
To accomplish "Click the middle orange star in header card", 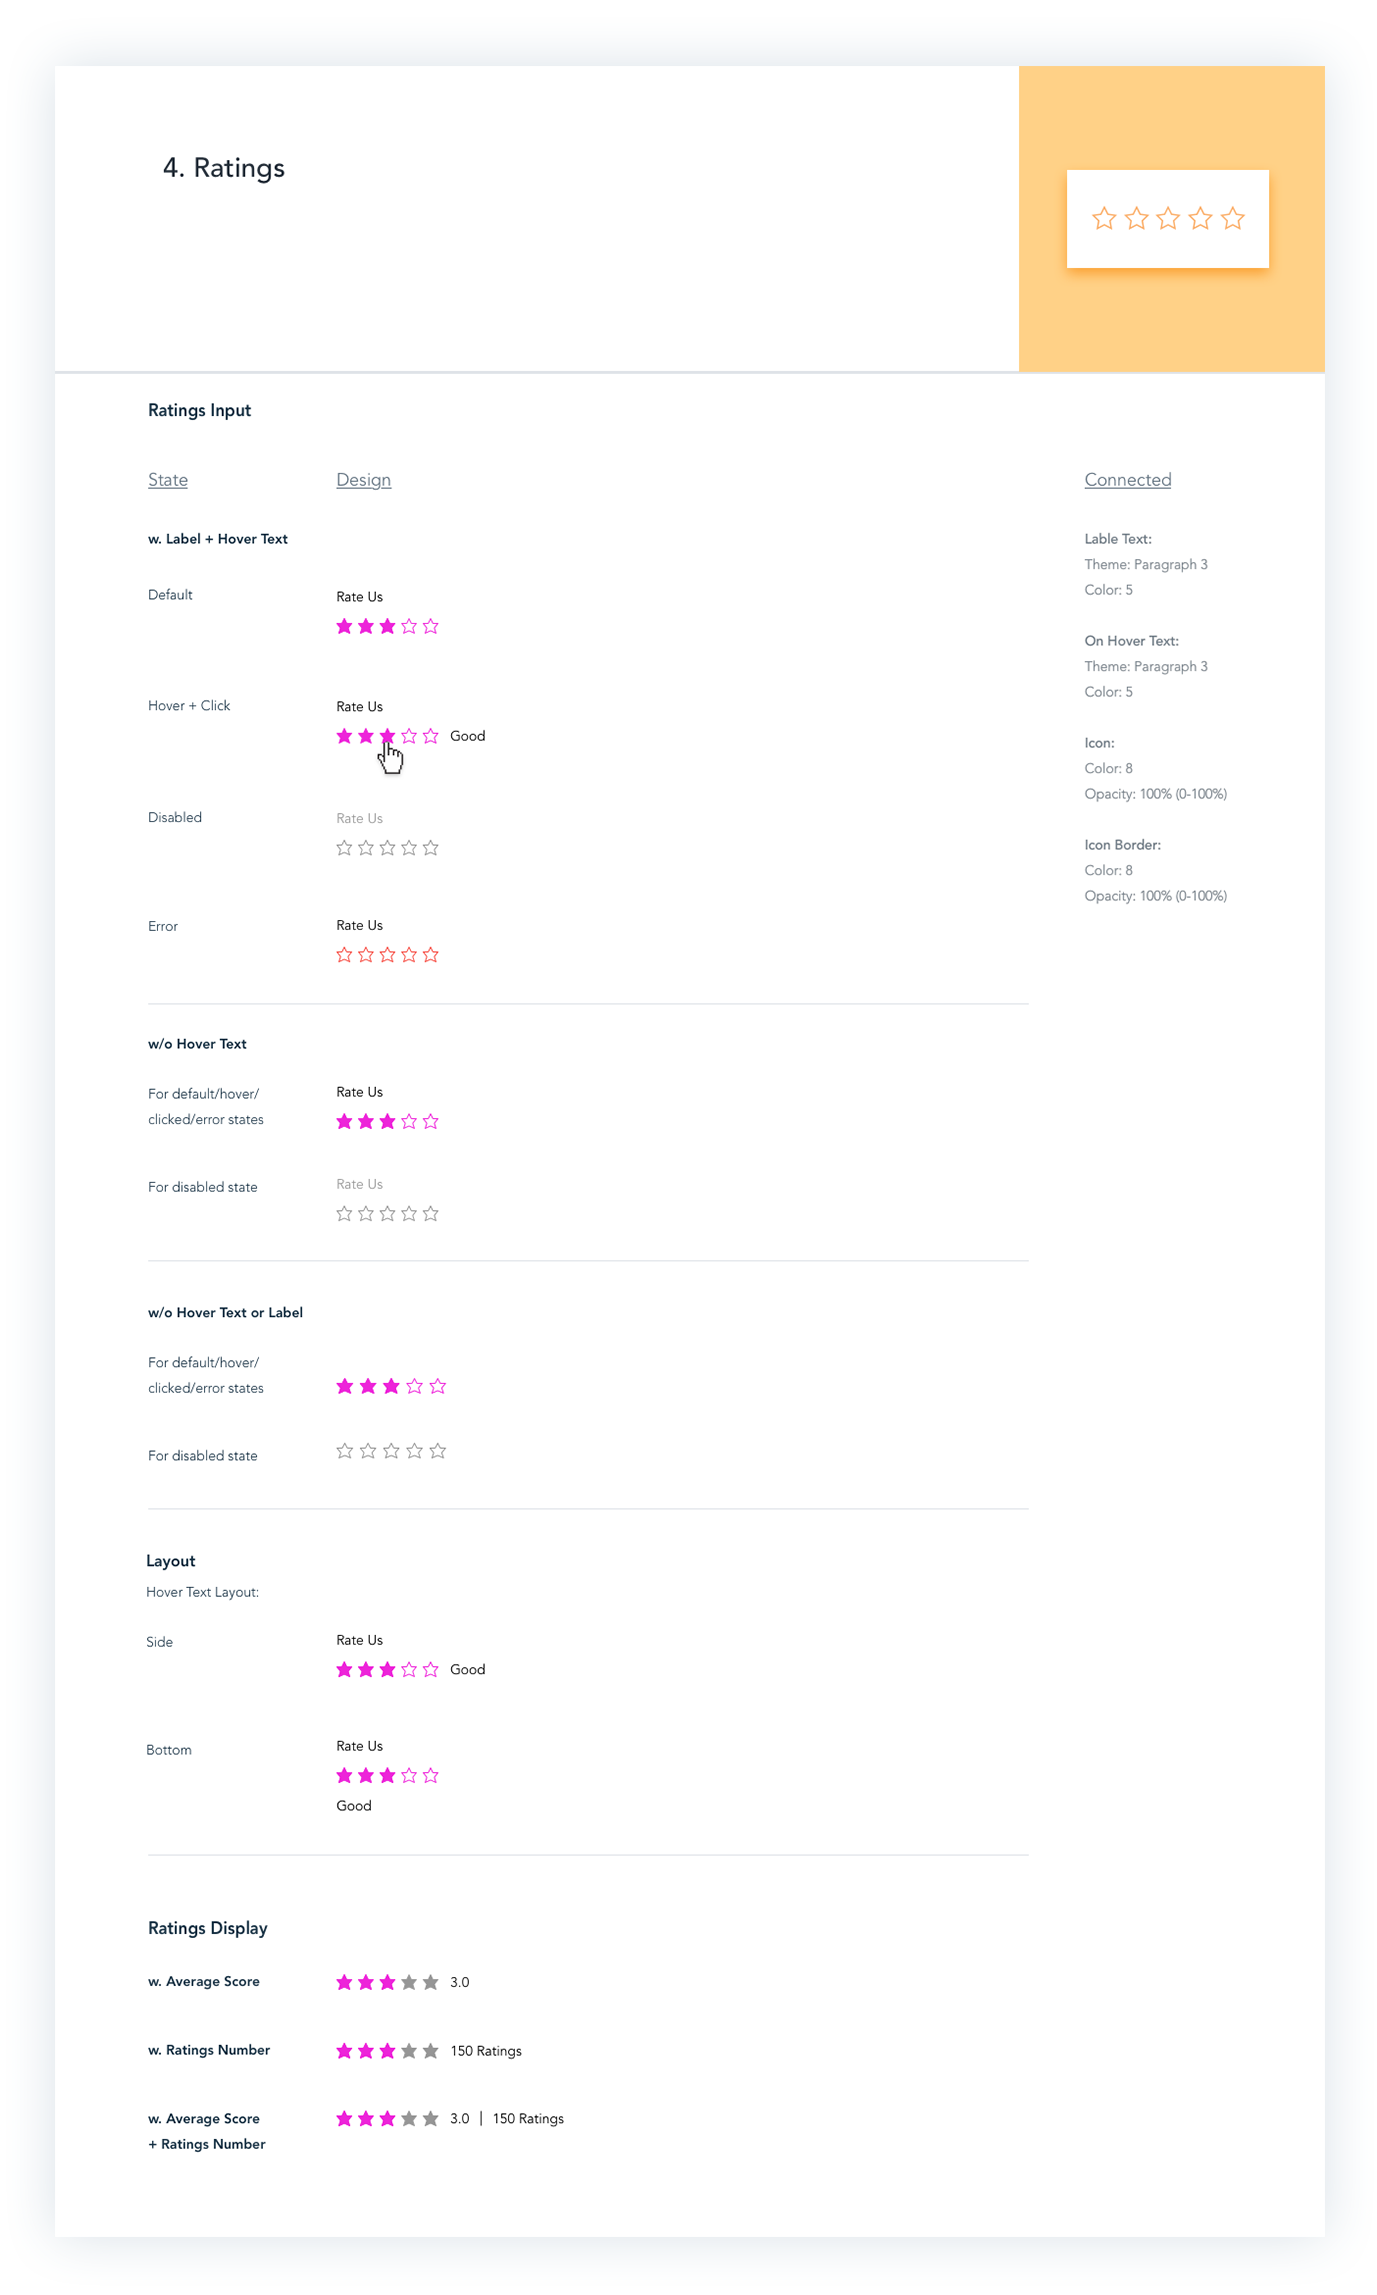I will coord(1168,219).
